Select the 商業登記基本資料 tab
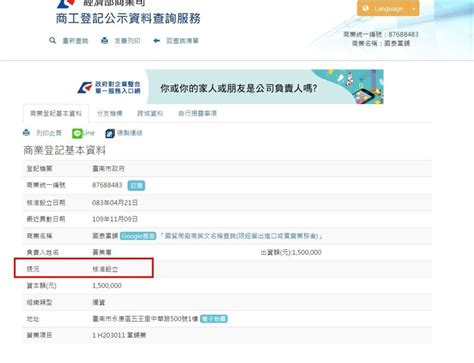This screenshot has width=474, height=363. (x=56, y=113)
